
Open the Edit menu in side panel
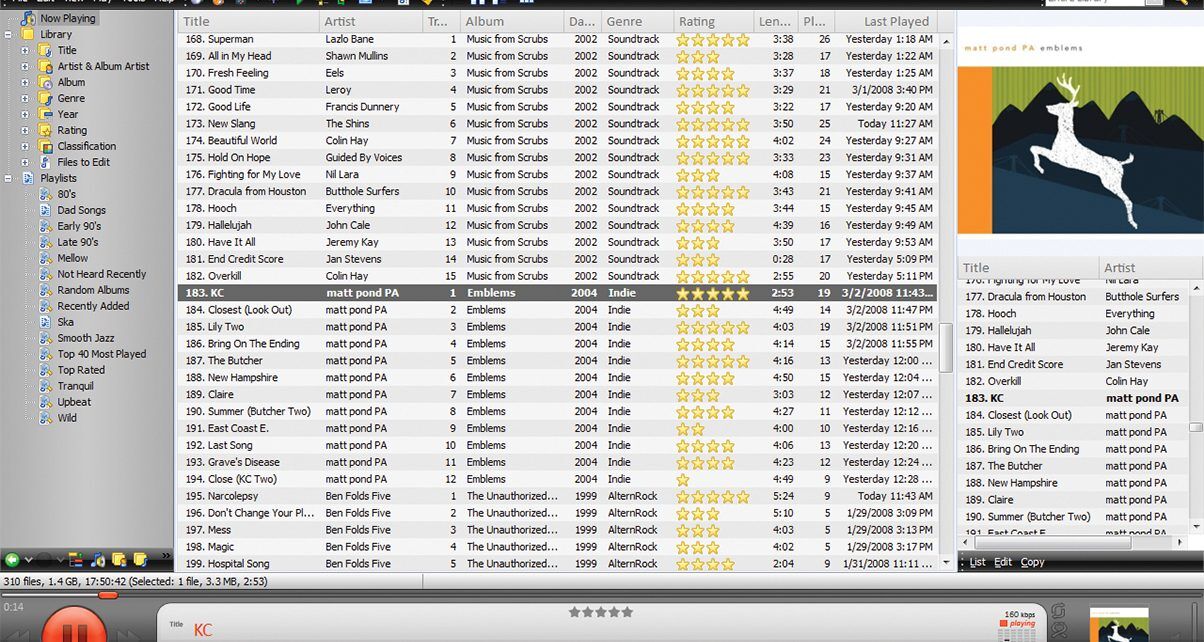pyautogui.click(x=1002, y=562)
